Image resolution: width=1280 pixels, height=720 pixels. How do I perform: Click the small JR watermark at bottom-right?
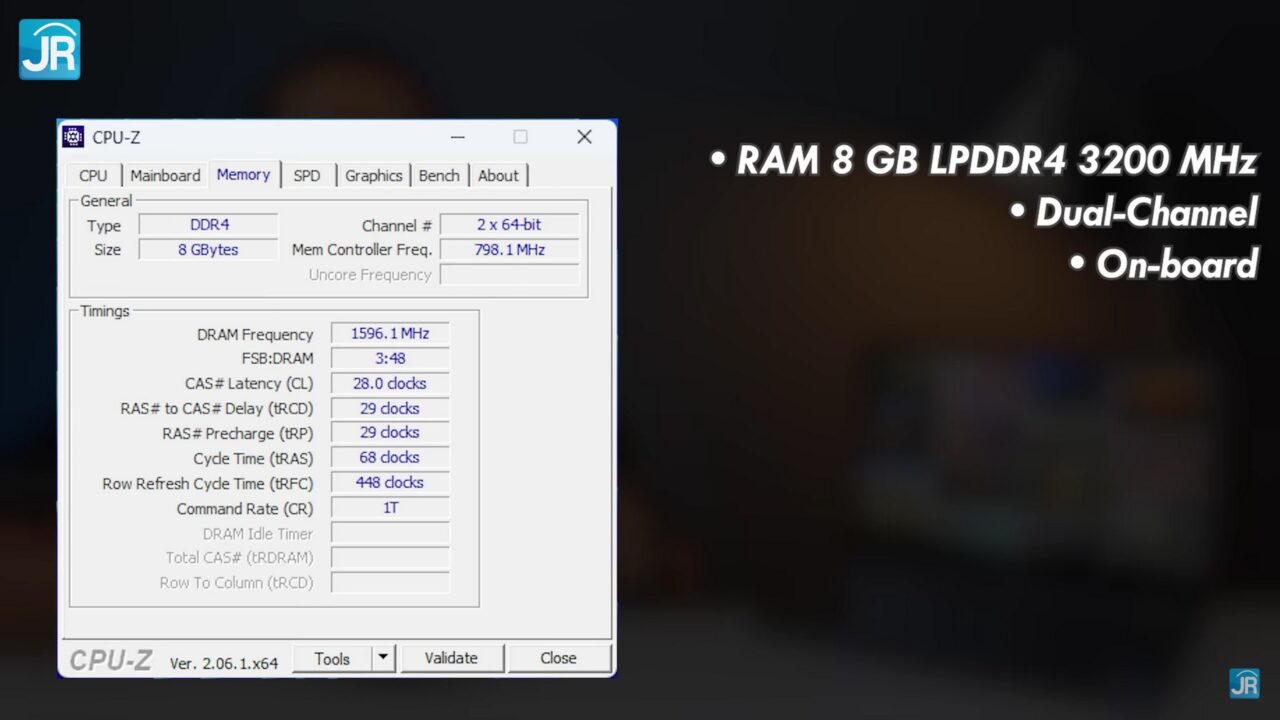pos(1244,683)
